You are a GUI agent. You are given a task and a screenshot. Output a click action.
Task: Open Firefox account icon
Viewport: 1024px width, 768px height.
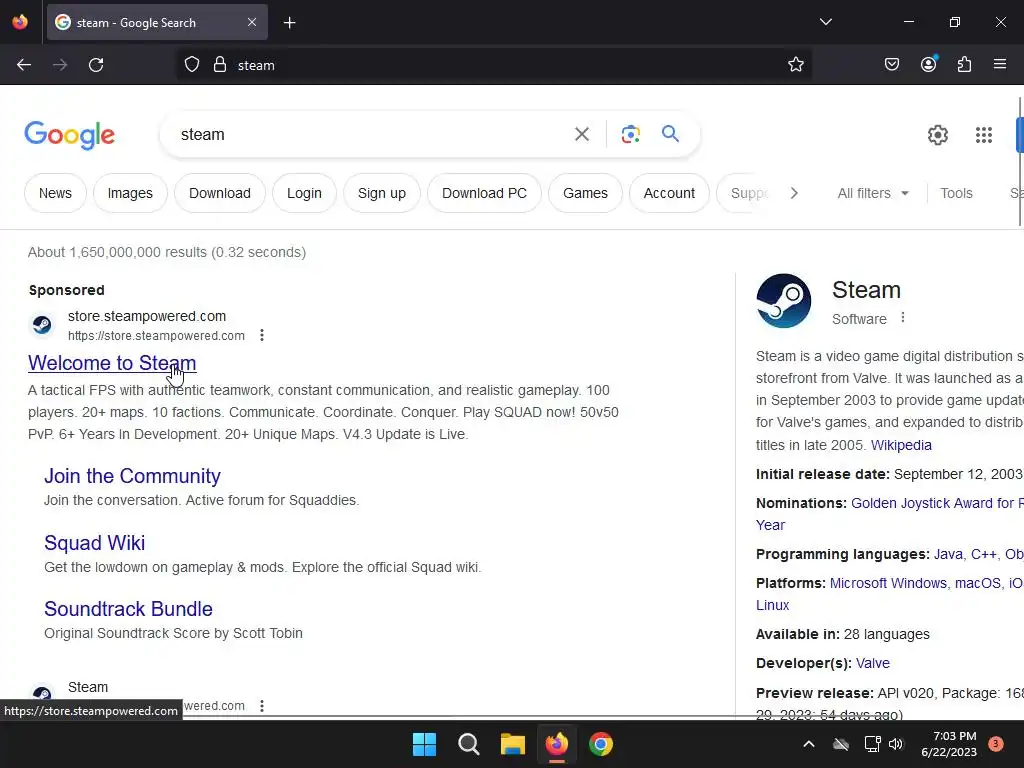928,64
